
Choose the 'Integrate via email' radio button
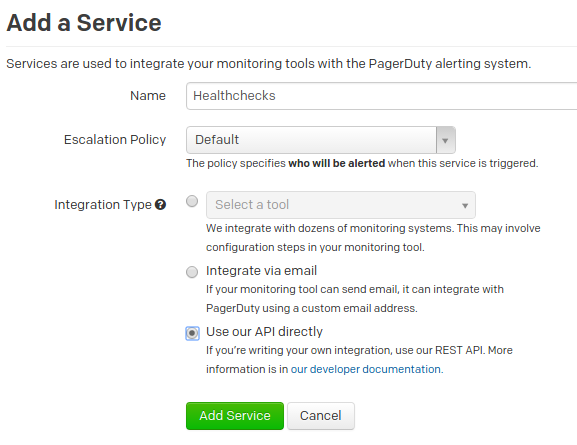click(x=192, y=272)
